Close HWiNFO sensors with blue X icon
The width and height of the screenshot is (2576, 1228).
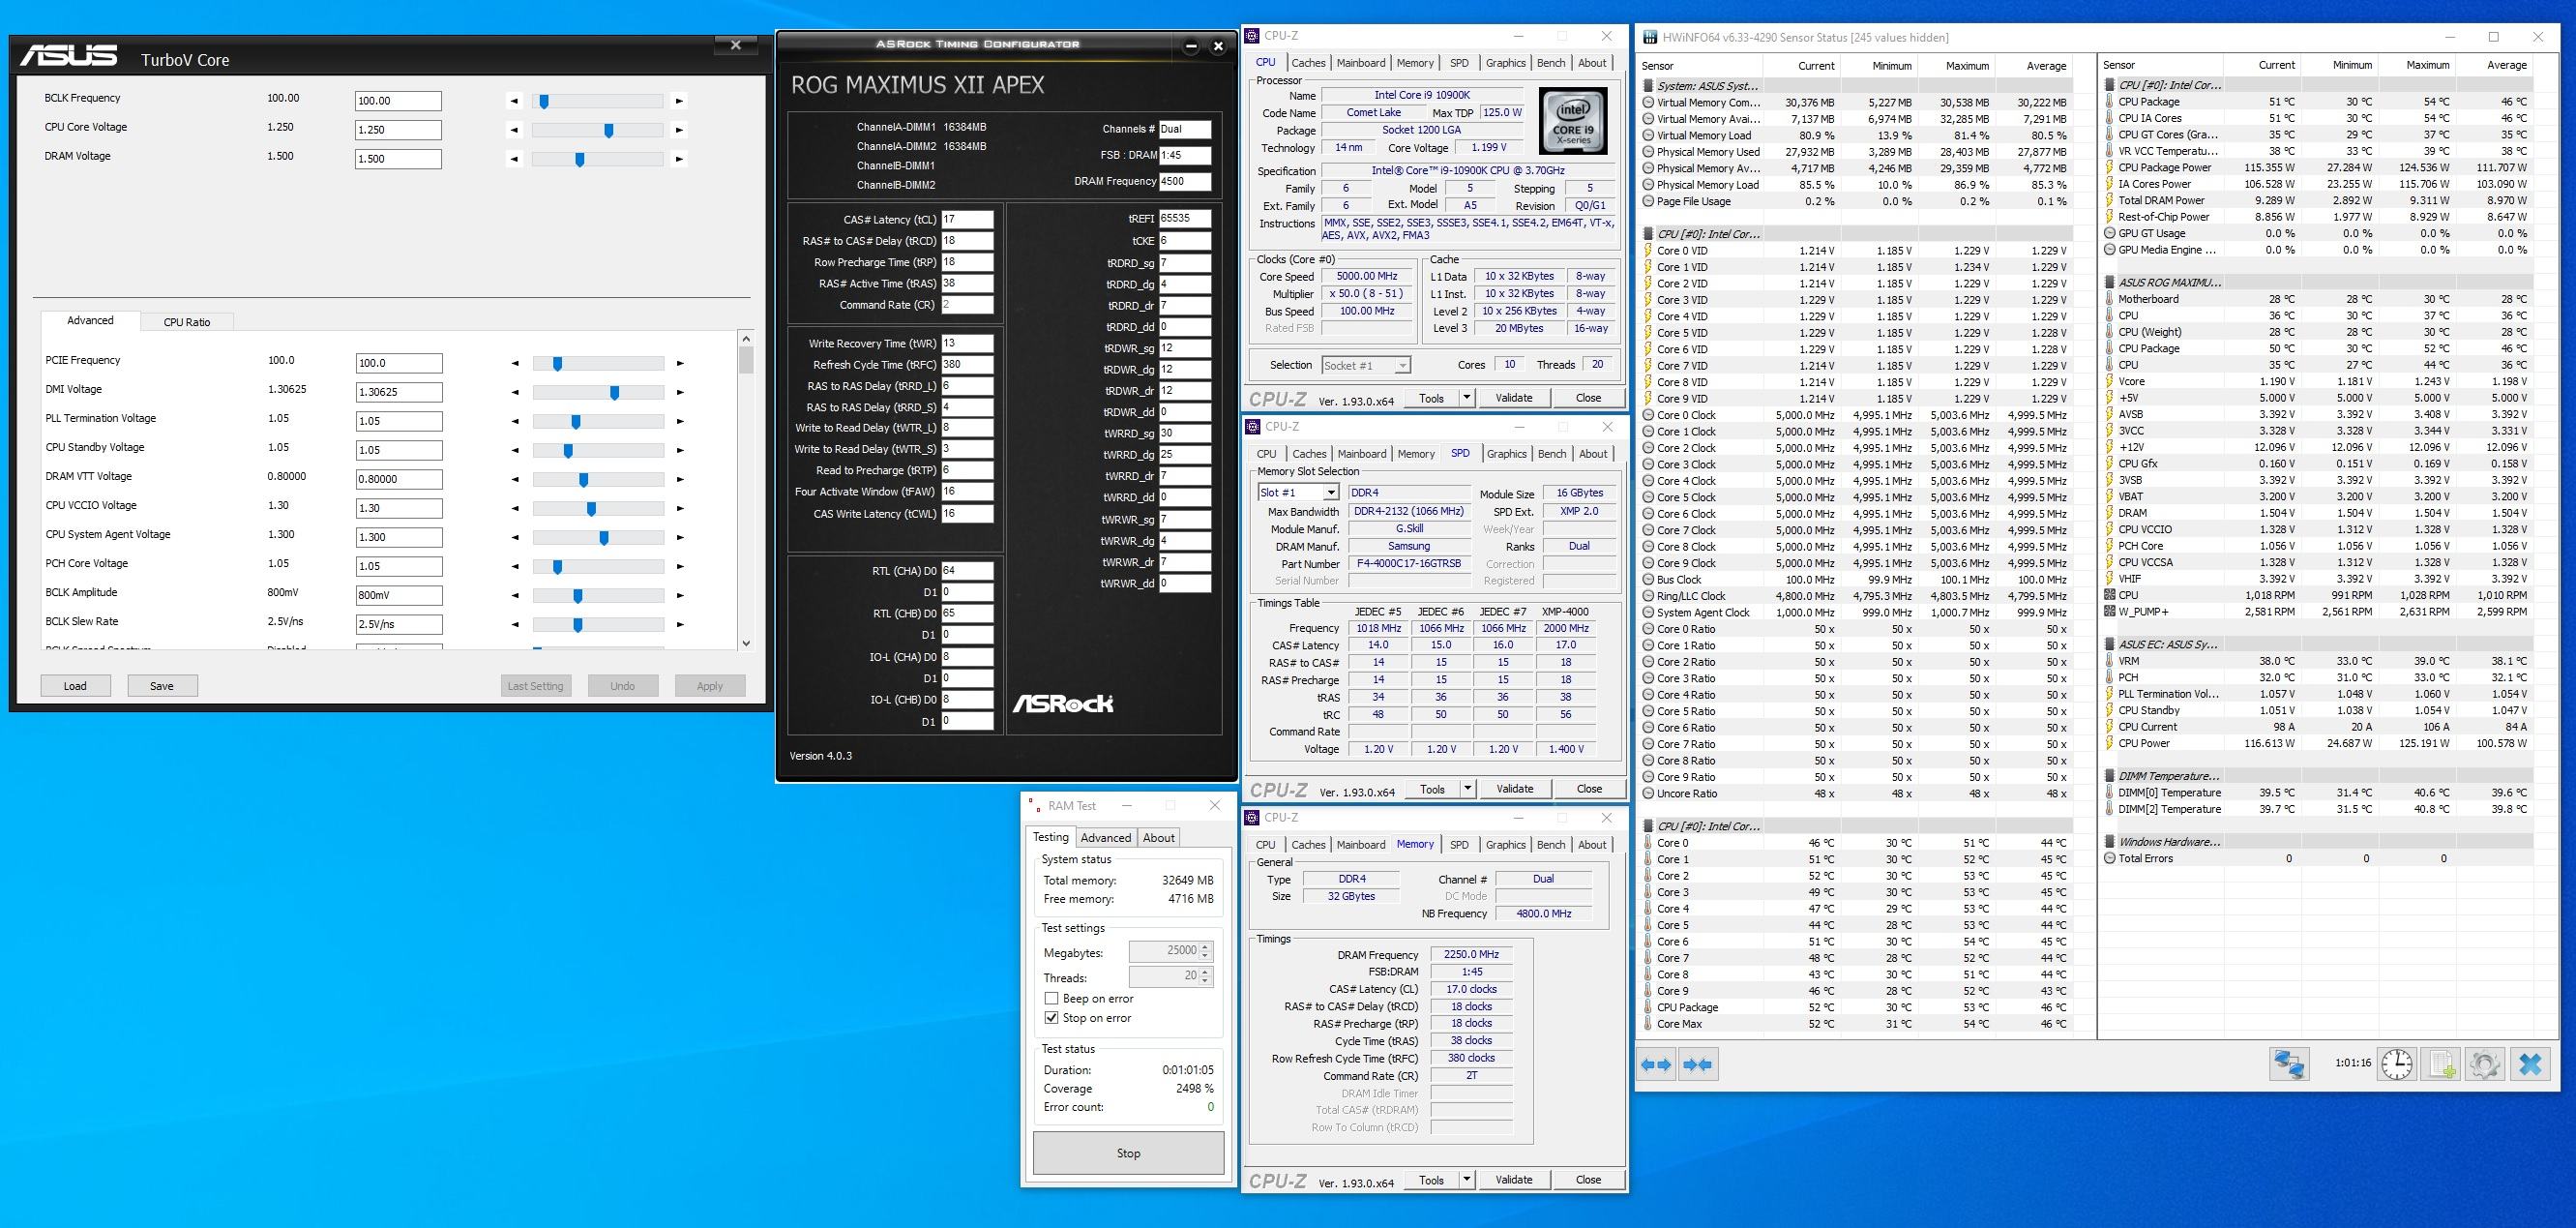coord(2530,1064)
